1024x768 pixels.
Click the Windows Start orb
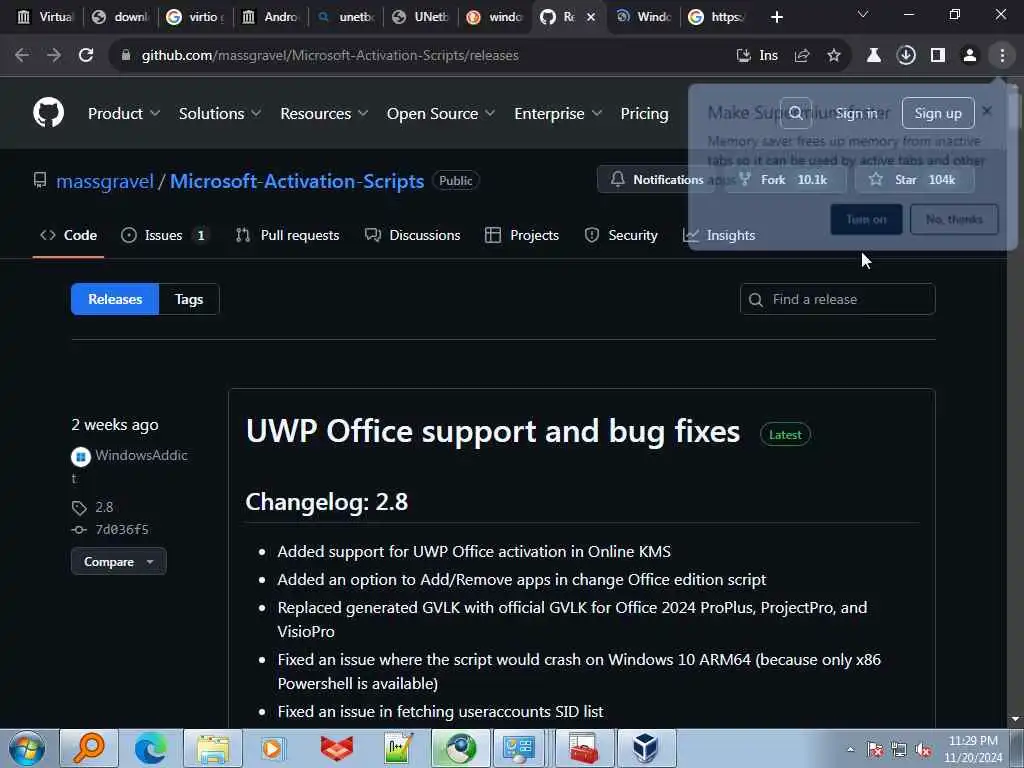[x=27, y=748]
